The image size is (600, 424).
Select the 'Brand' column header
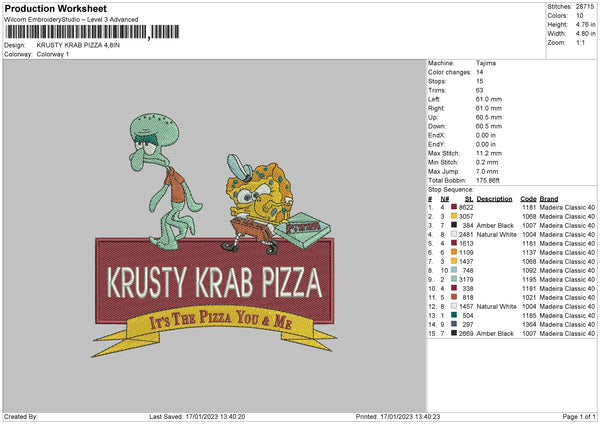click(x=549, y=199)
